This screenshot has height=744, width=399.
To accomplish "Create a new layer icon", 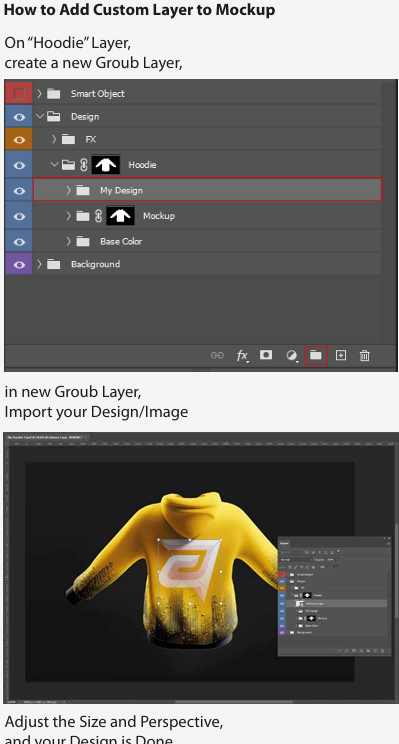I will [341, 355].
